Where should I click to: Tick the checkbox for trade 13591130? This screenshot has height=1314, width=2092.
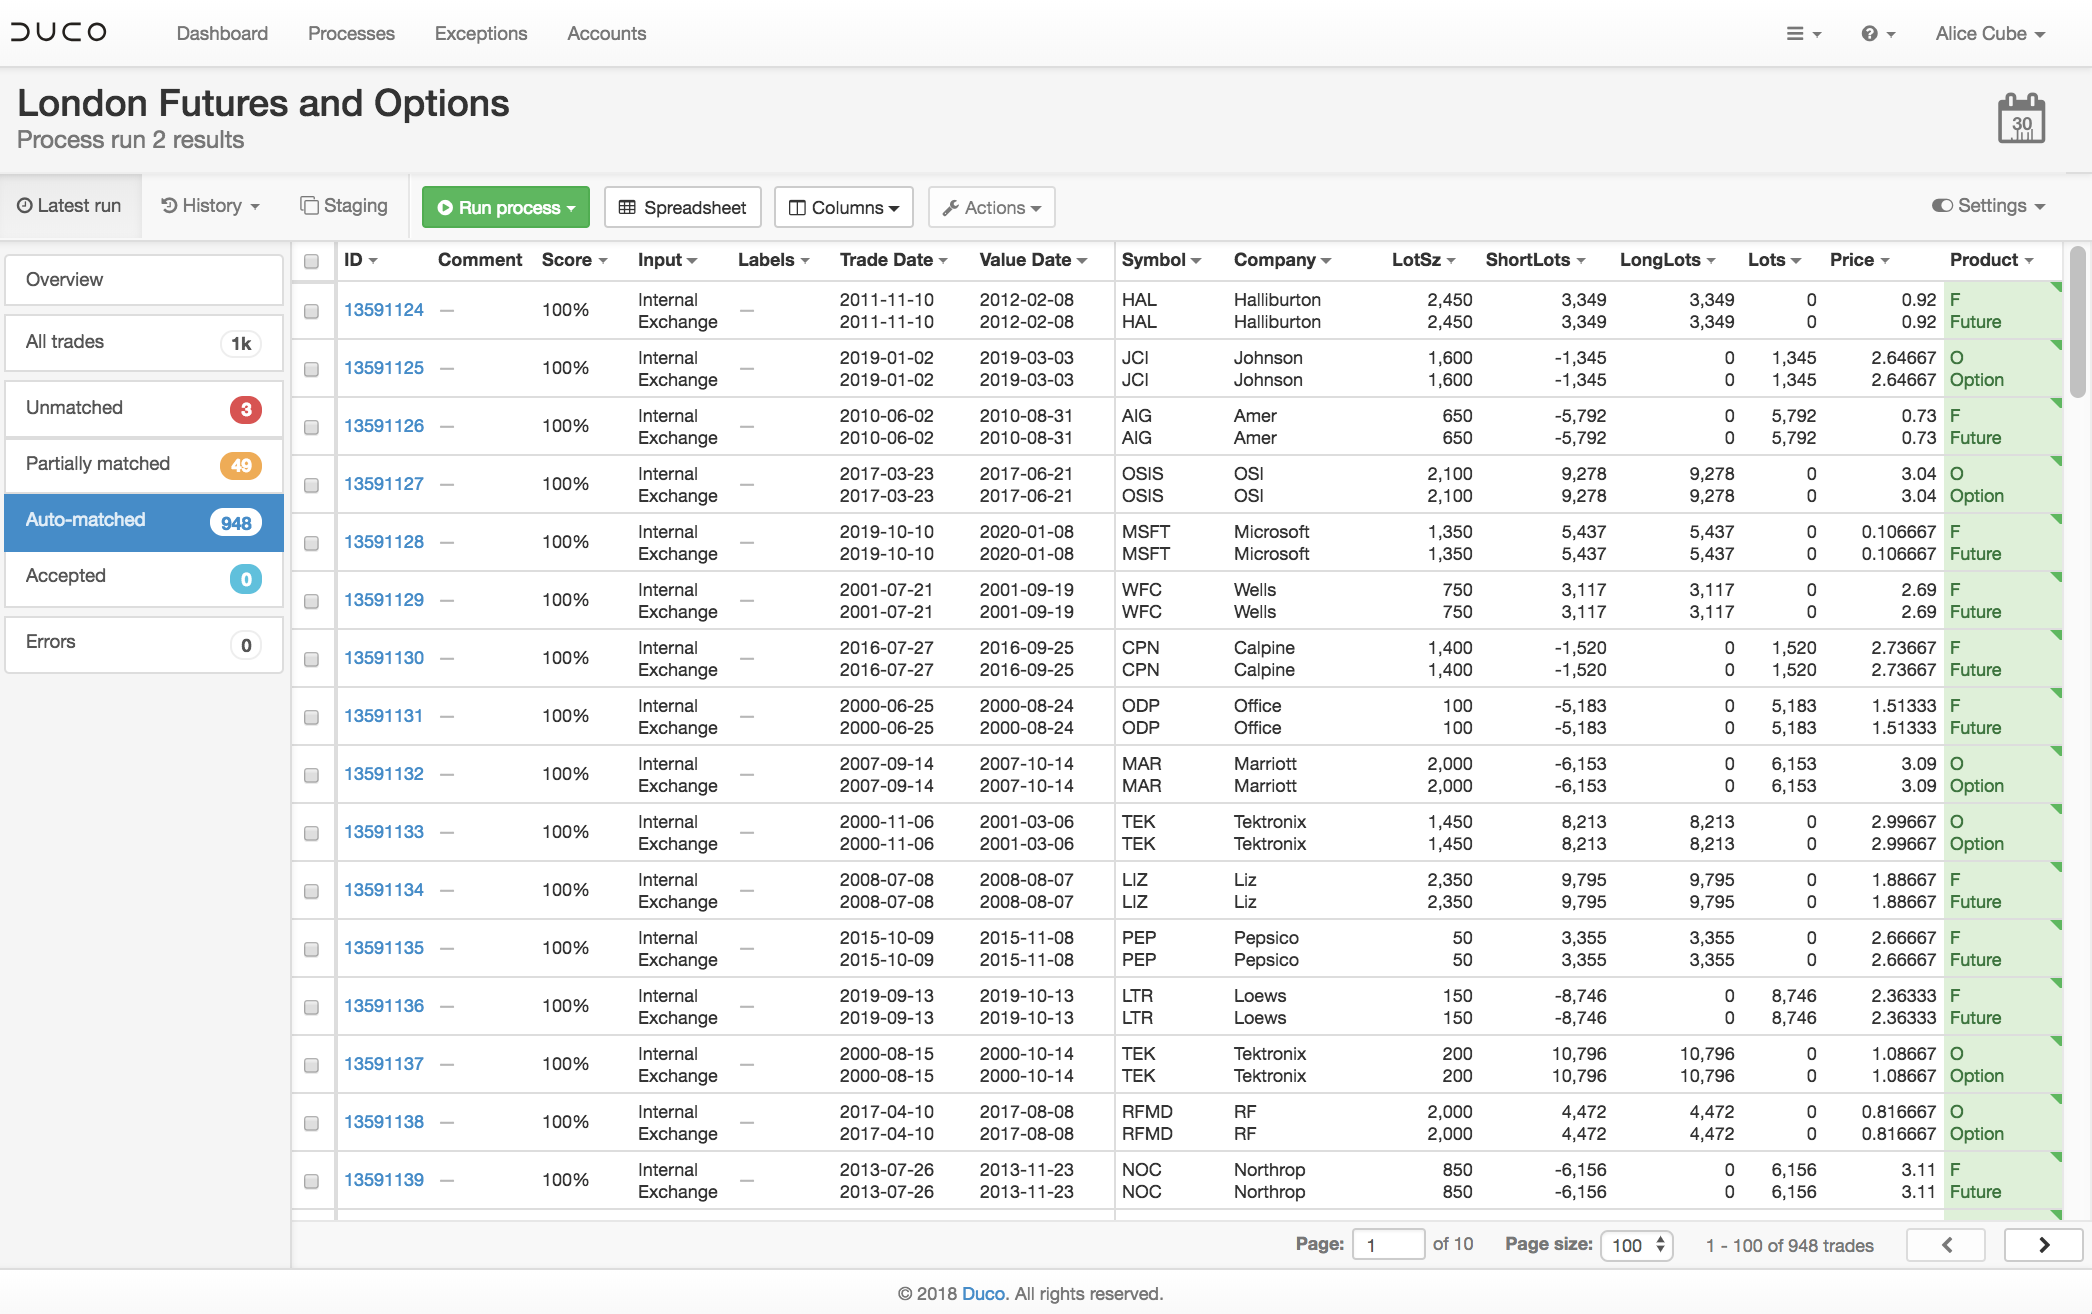coord(311,659)
